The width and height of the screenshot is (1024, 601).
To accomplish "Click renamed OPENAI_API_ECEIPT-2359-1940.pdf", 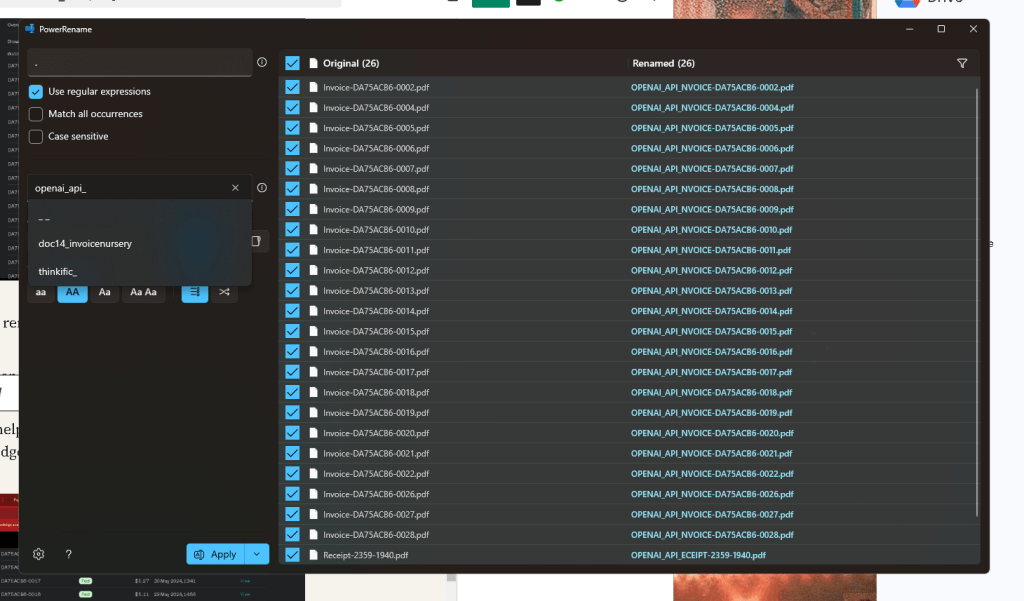I will pos(698,555).
